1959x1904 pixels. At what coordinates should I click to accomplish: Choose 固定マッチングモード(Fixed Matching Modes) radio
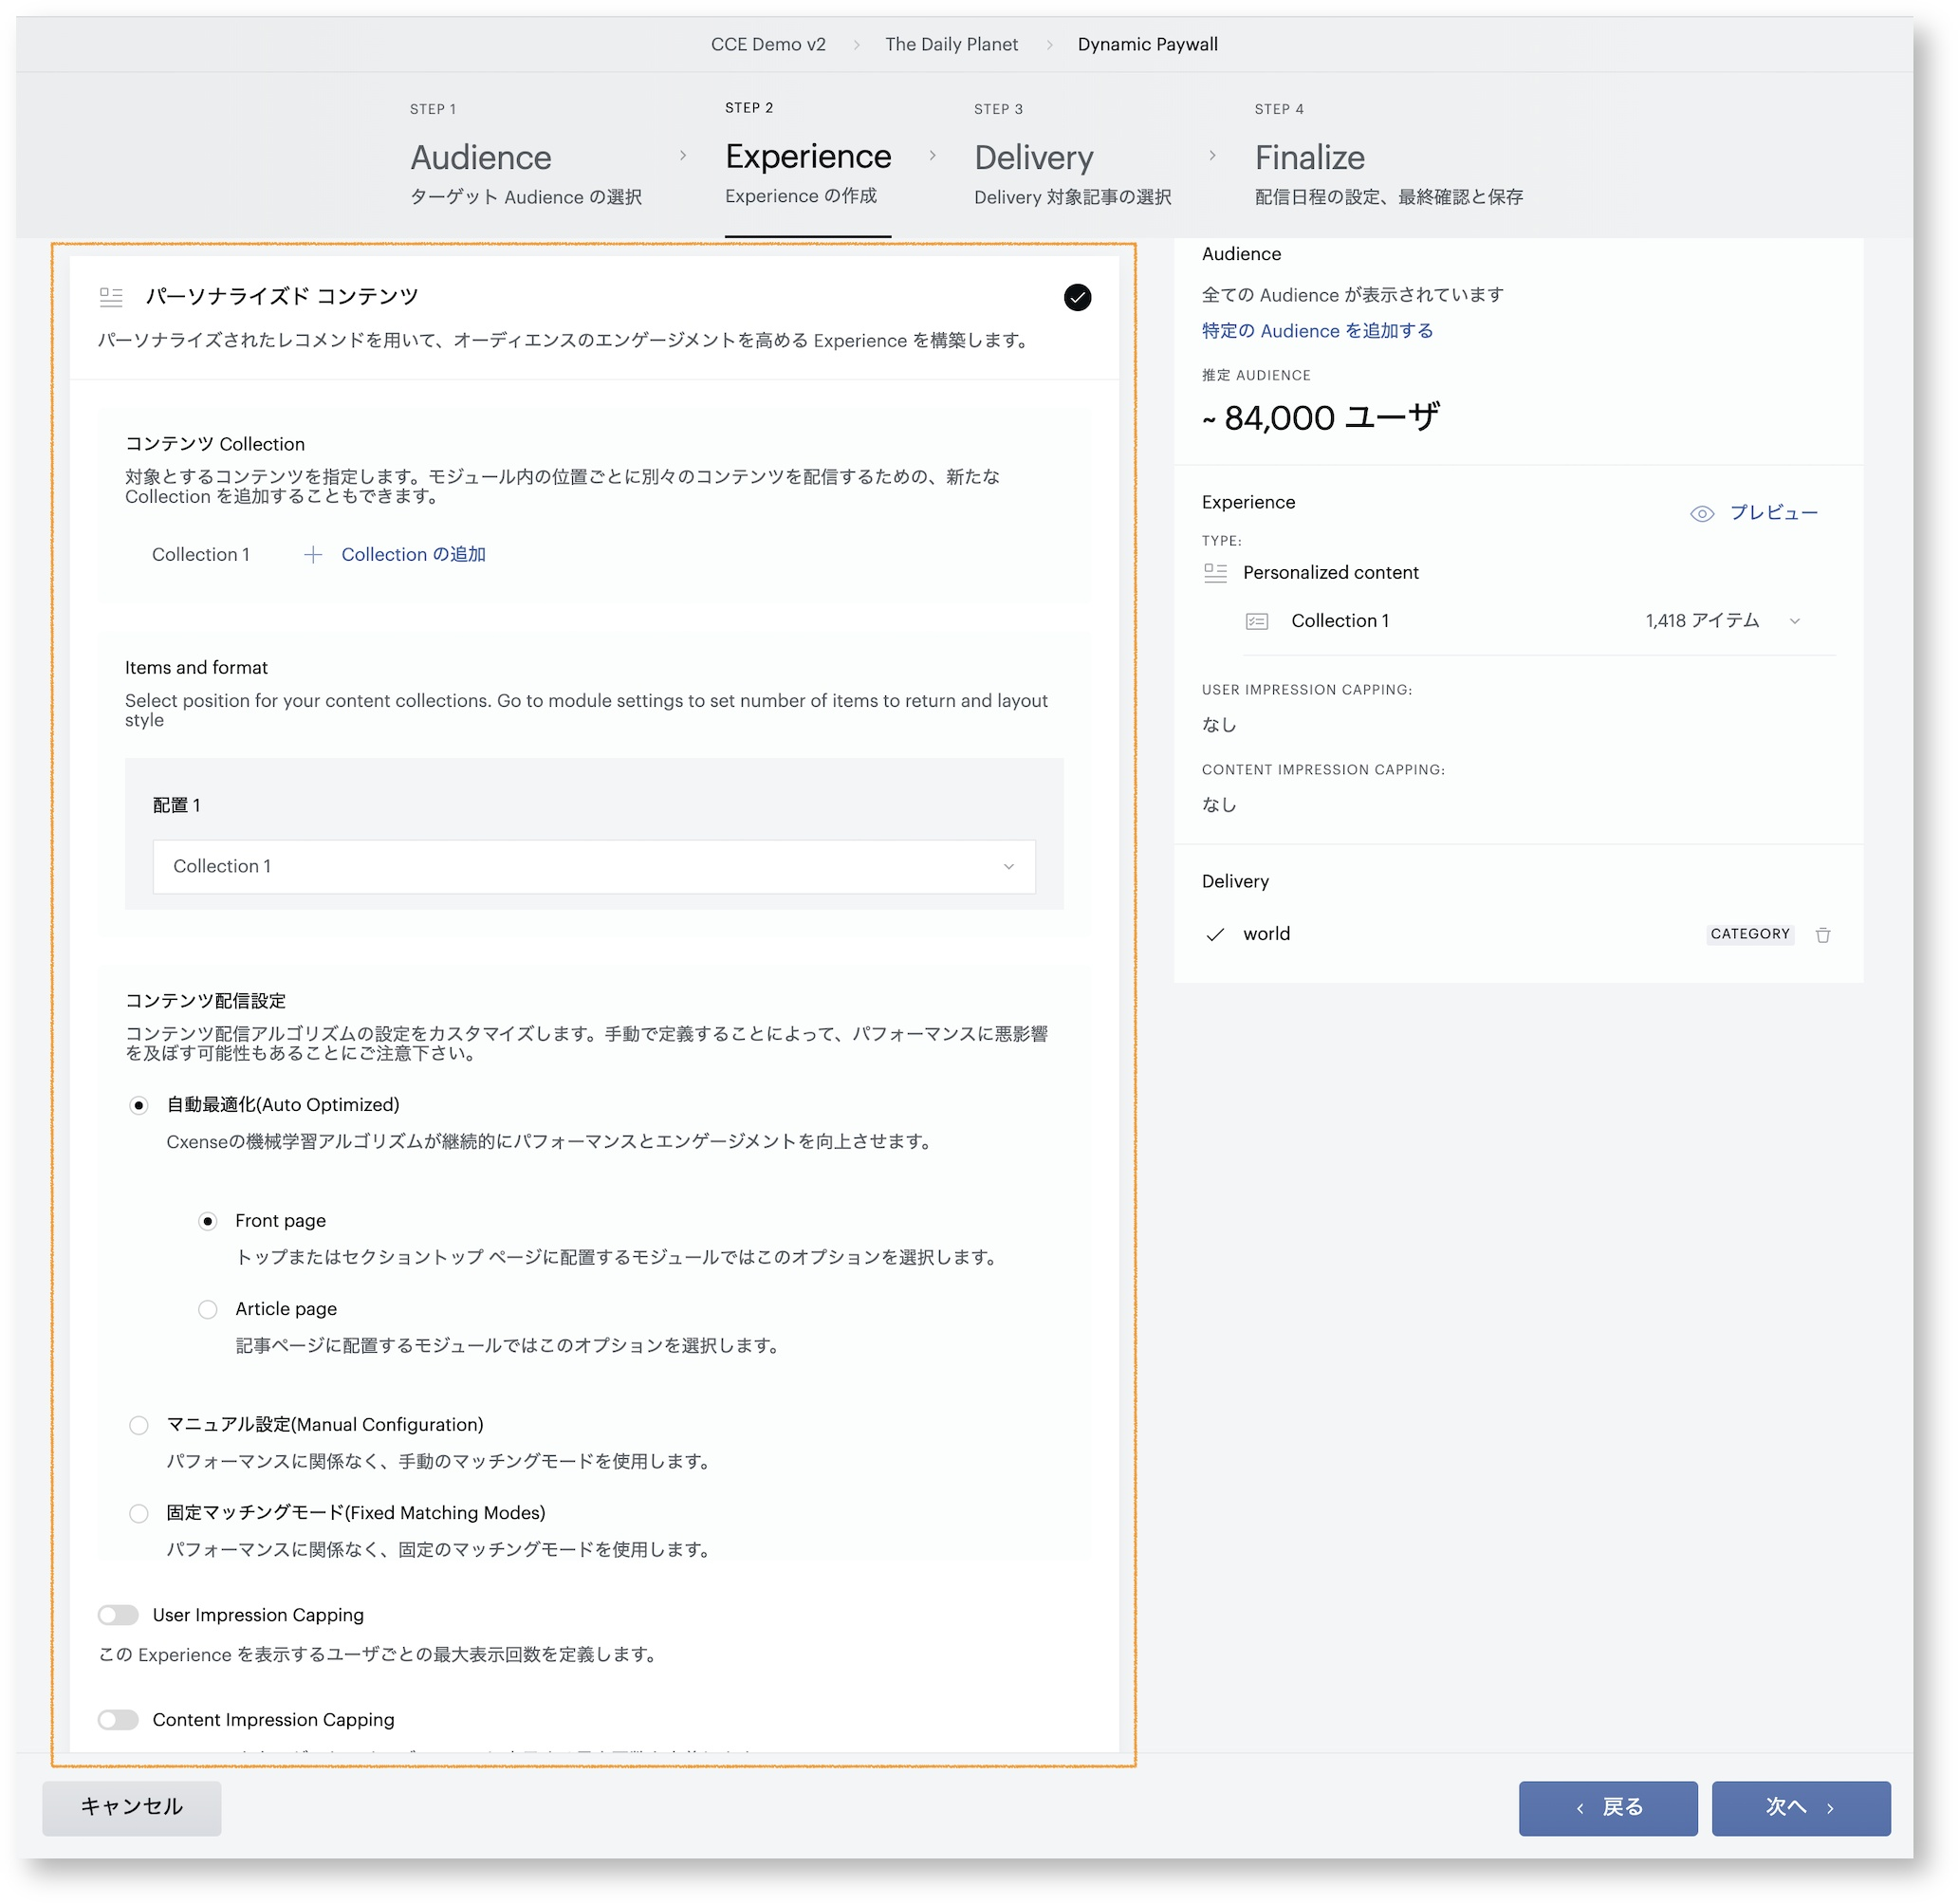click(x=139, y=1514)
